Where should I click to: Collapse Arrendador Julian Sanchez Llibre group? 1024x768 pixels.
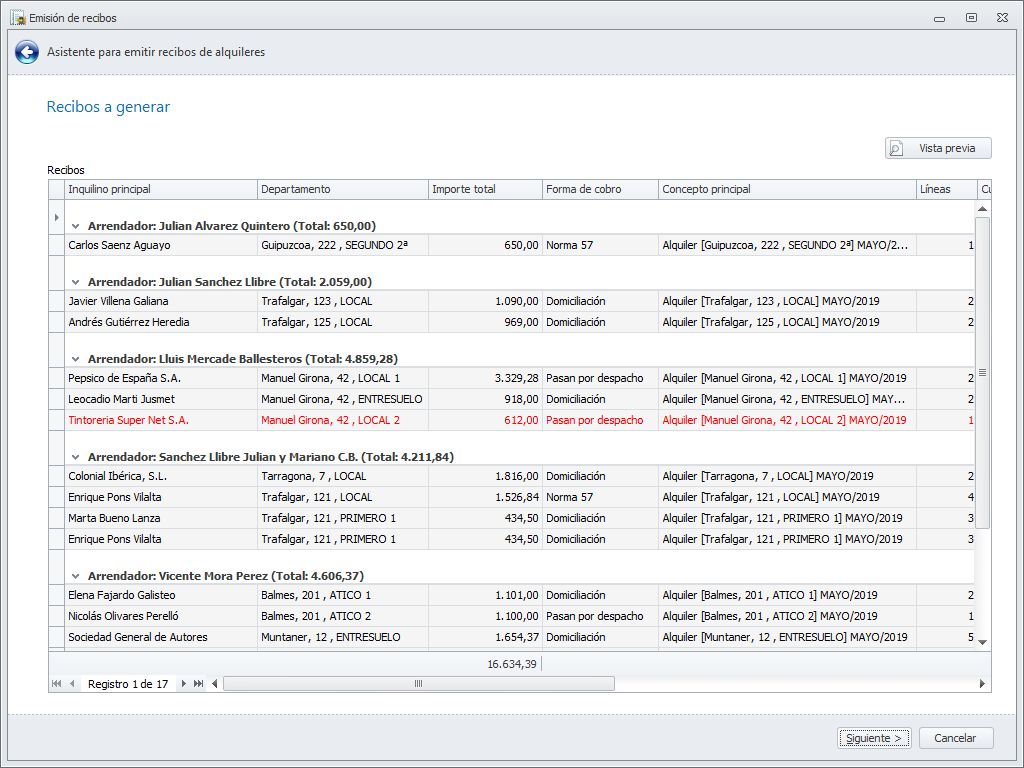click(75, 282)
